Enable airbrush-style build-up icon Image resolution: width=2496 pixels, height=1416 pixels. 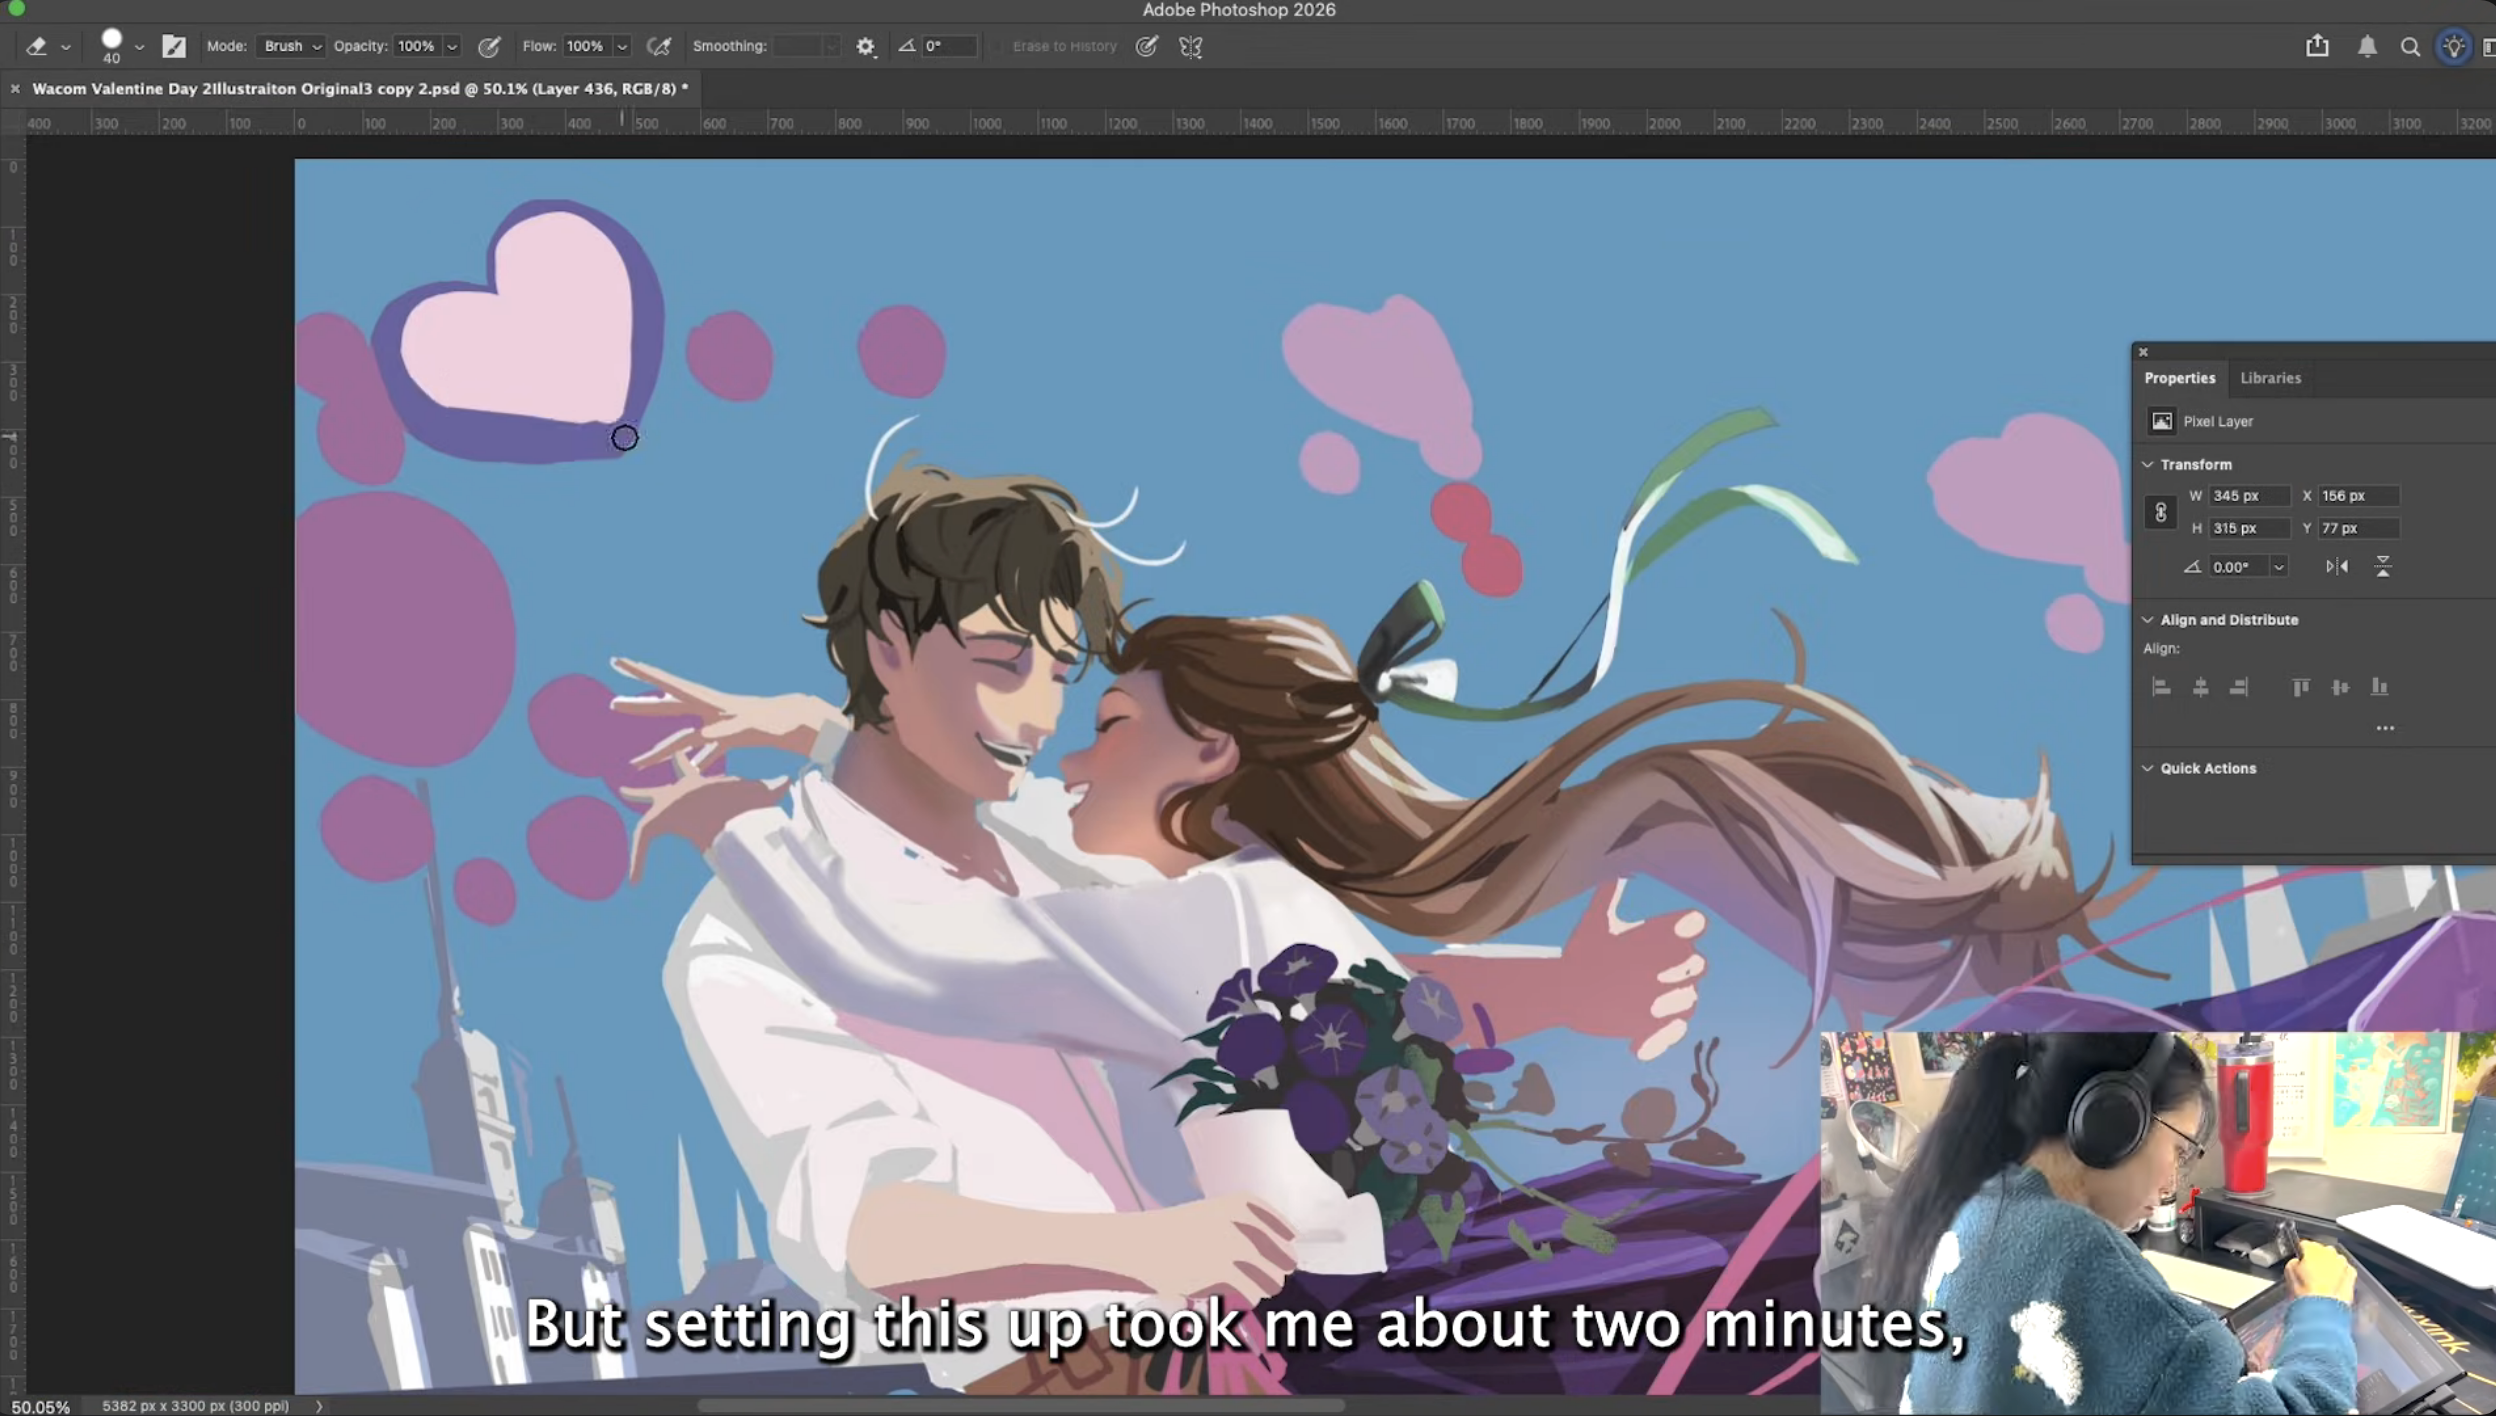coord(659,46)
